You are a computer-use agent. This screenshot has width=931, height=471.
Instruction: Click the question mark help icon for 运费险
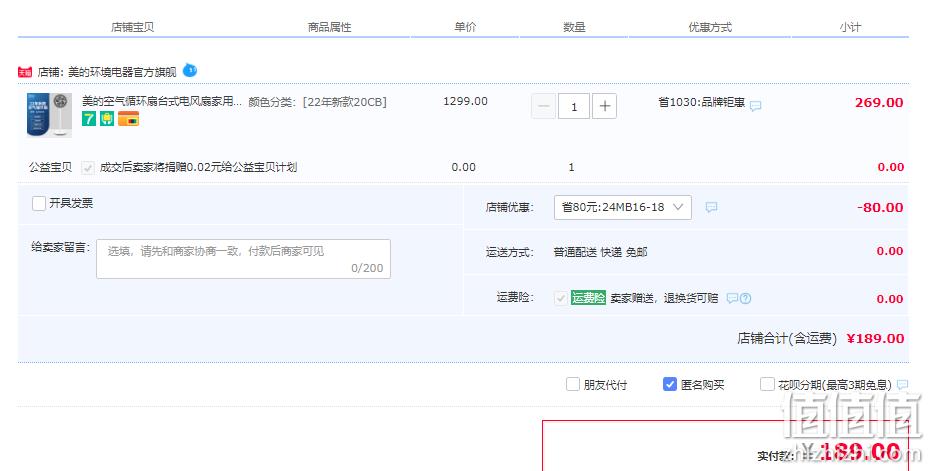click(746, 298)
